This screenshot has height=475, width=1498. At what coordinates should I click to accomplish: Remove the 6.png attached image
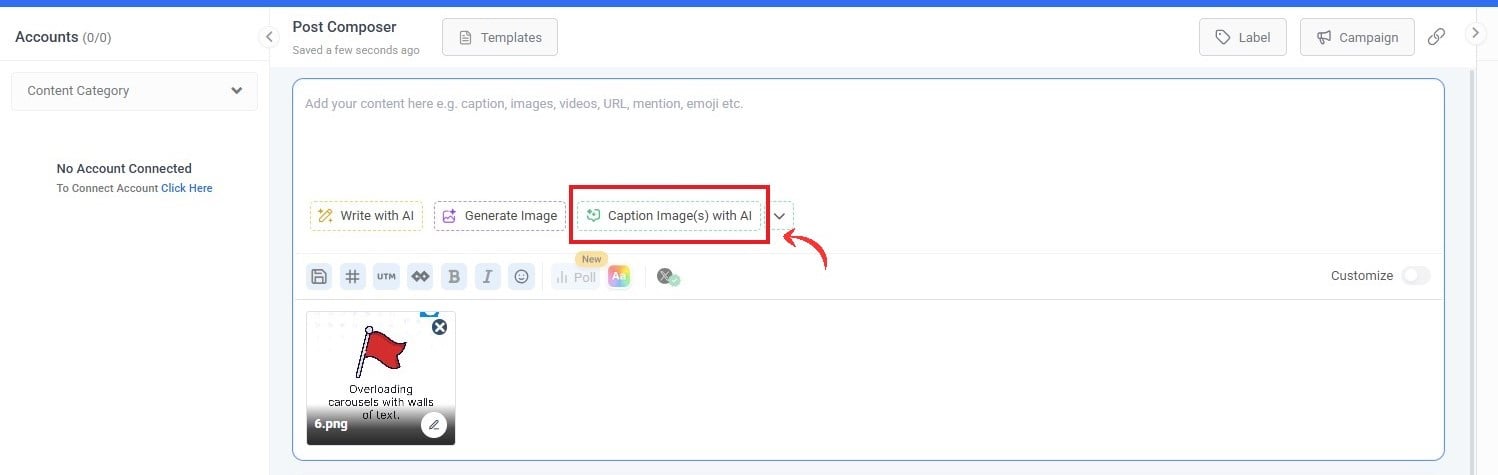tap(439, 327)
